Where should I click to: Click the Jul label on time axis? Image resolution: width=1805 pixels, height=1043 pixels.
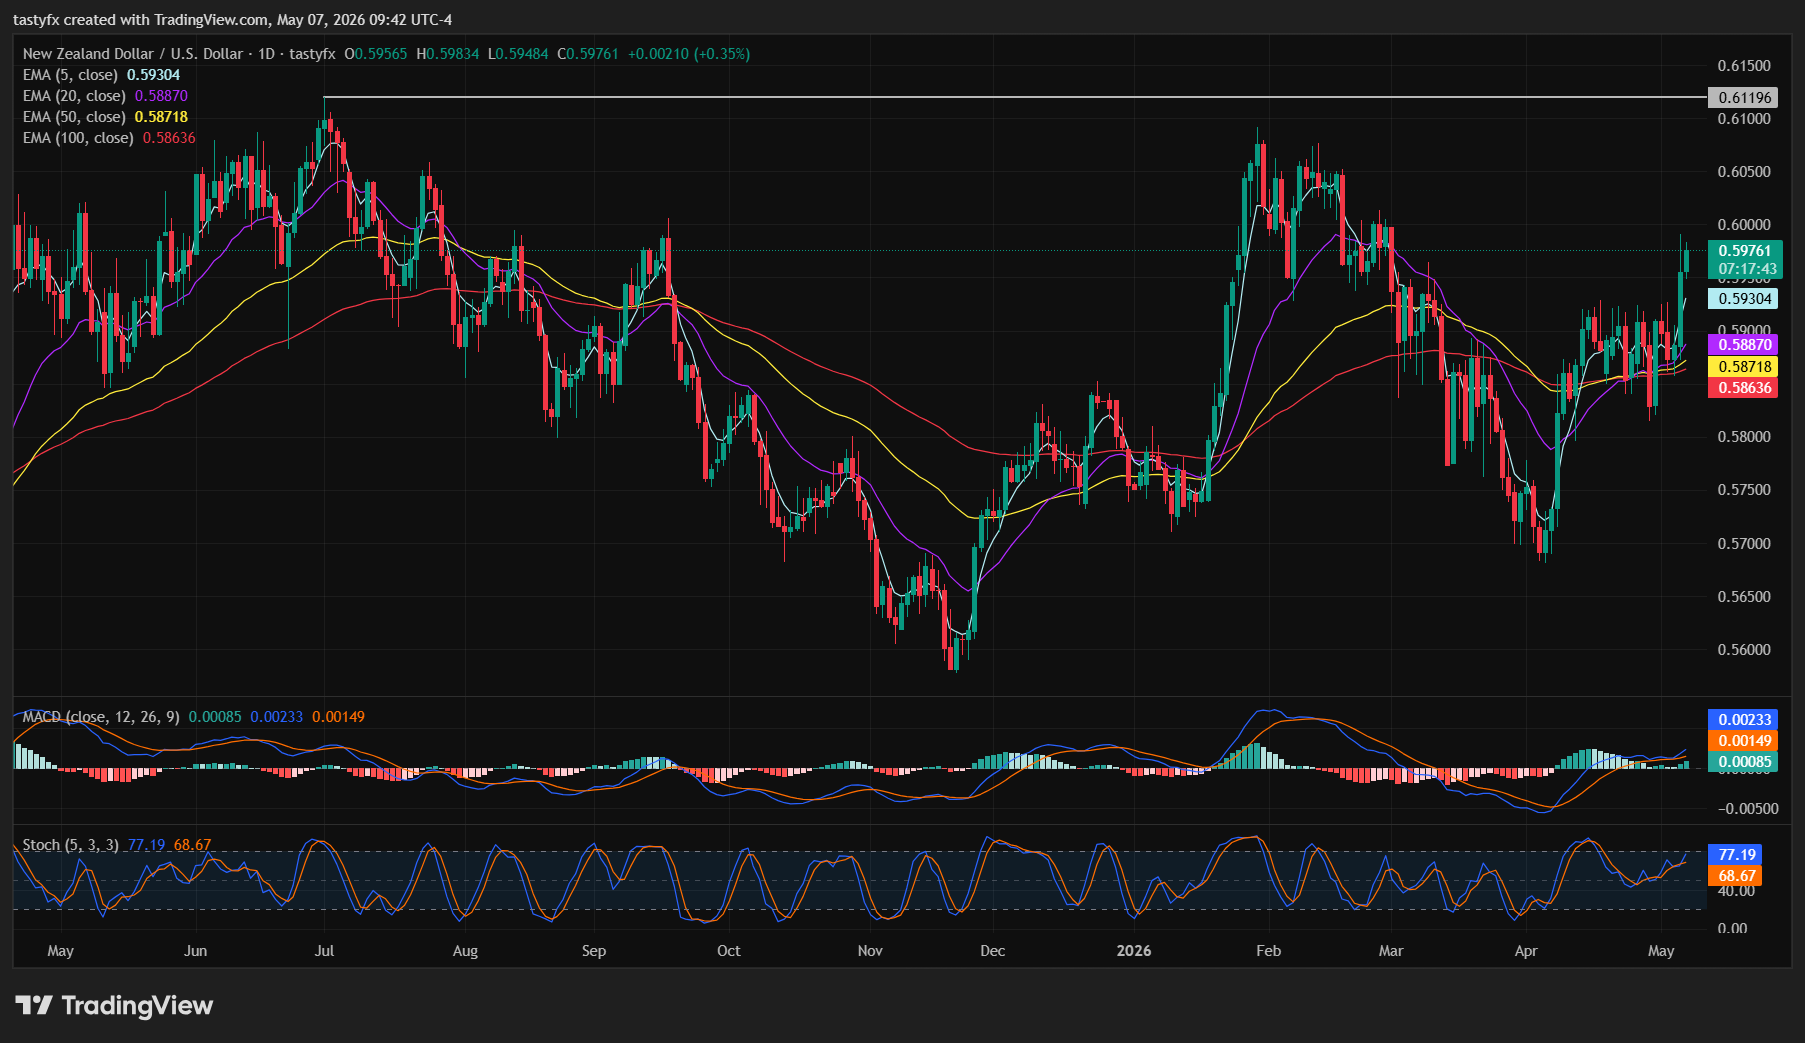pos(324,951)
